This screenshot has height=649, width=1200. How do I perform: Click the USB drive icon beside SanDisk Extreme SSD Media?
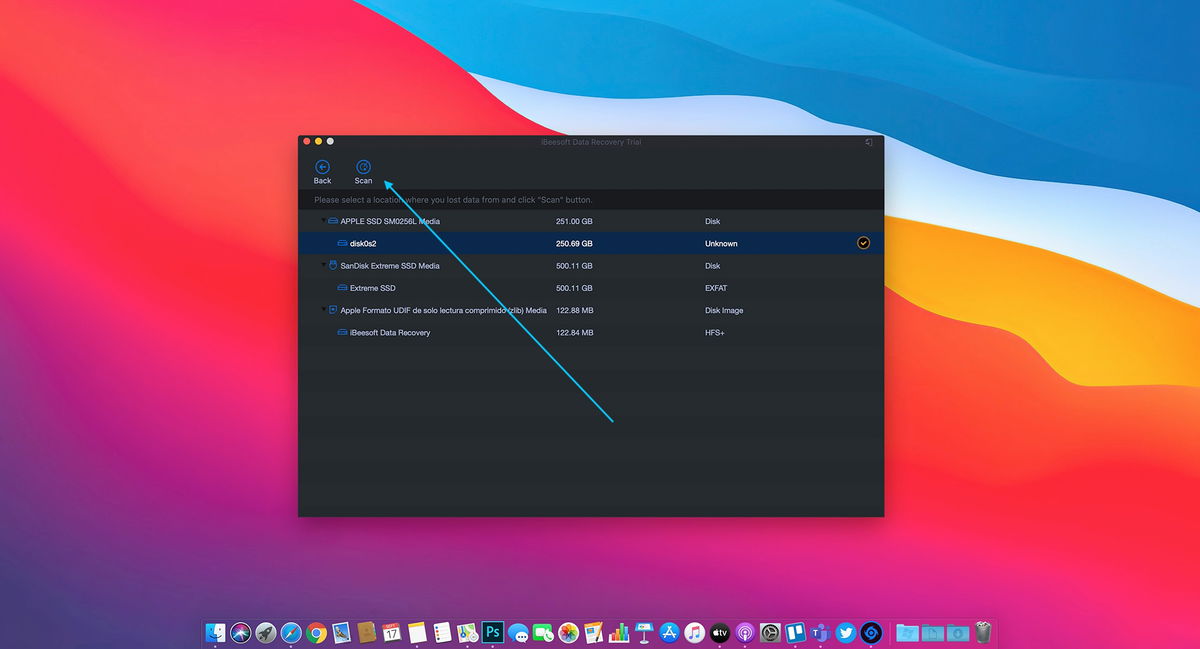click(333, 266)
